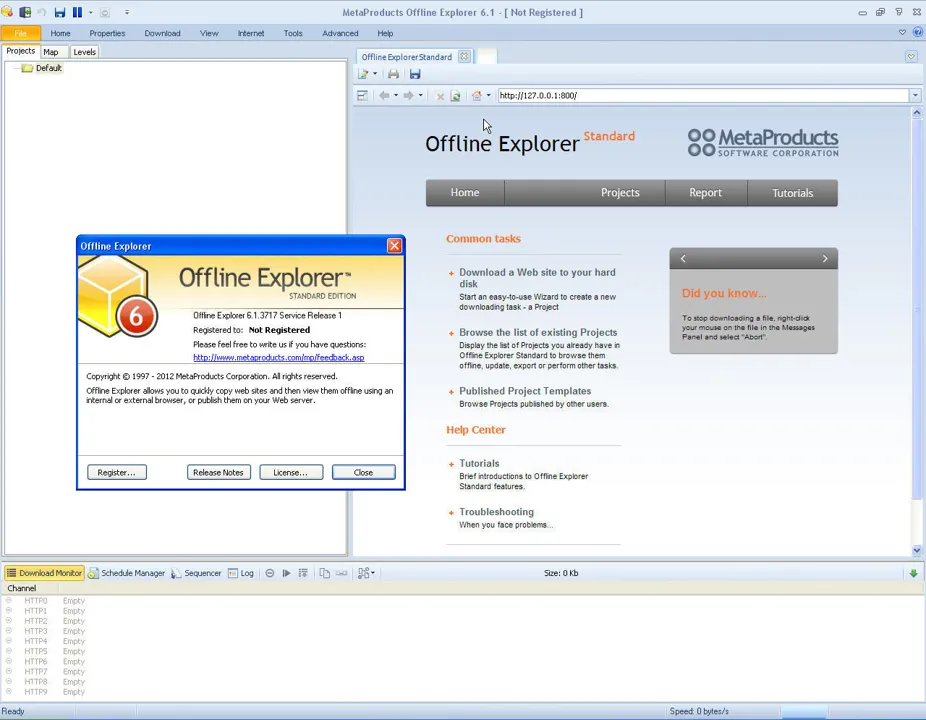Viewport: 926px width, 720px height.
Task: Click the Close button in About dialog
Action: click(x=363, y=473)
